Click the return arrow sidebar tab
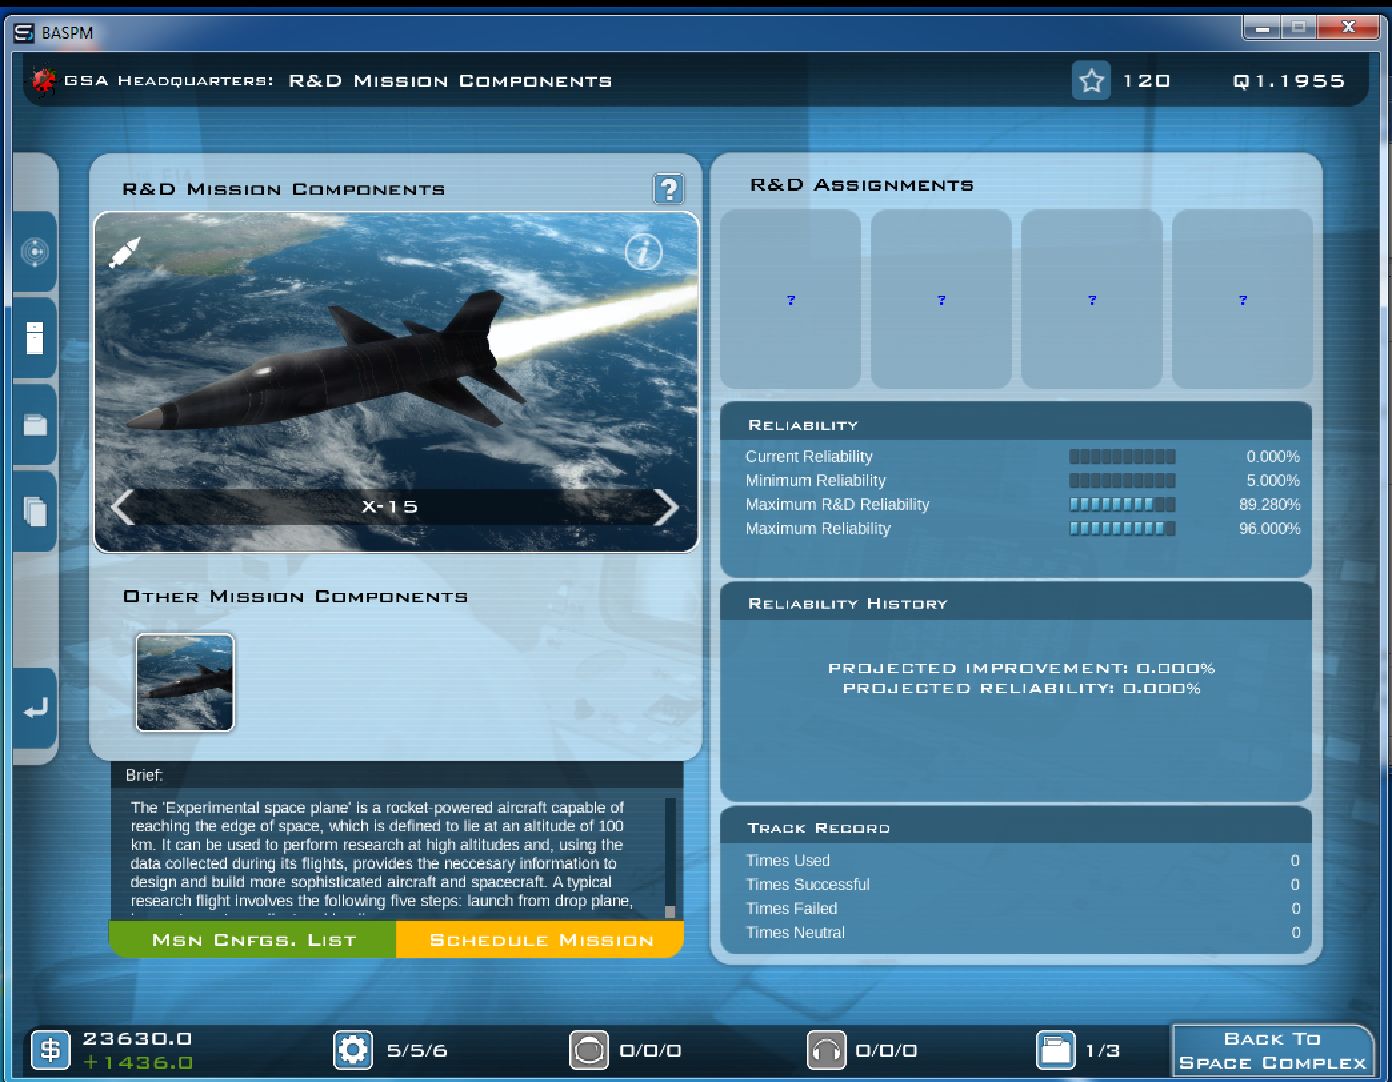Screen dimensions: 1392x1082 tap(35, 708)
